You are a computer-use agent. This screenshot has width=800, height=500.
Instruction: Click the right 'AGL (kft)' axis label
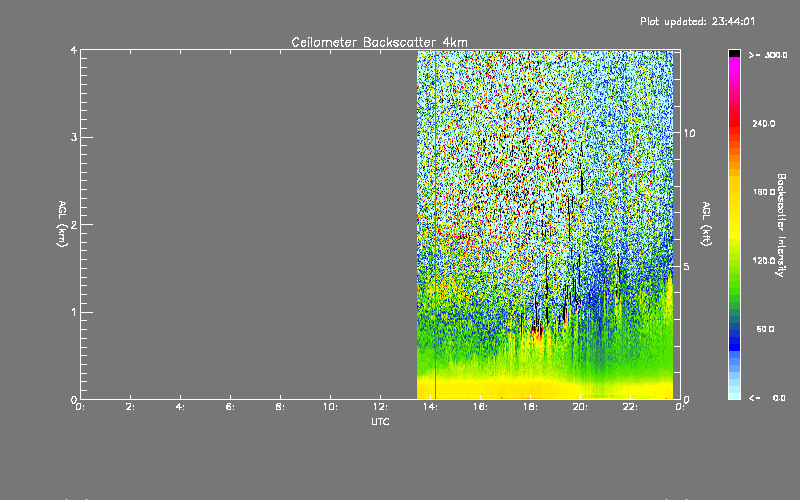click(x=706, y=224)
